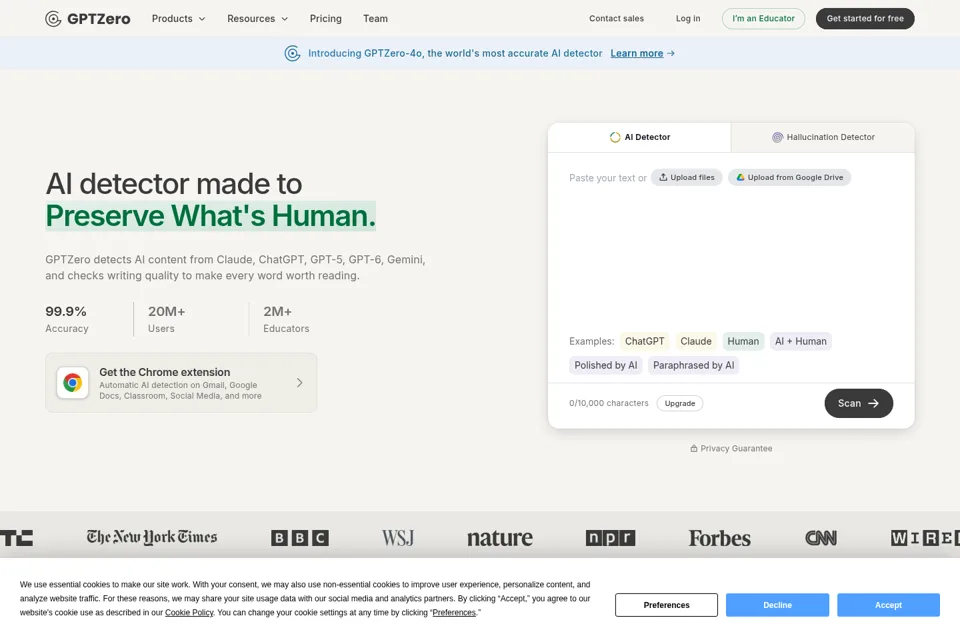Viewport: 960px width, 640px height.
Task: Click the 99.9% Accuracy stat
Action: pos(67,319)
